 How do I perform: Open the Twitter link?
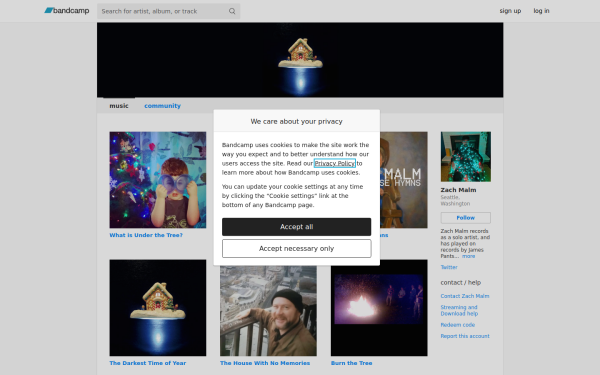pos(449,267)
